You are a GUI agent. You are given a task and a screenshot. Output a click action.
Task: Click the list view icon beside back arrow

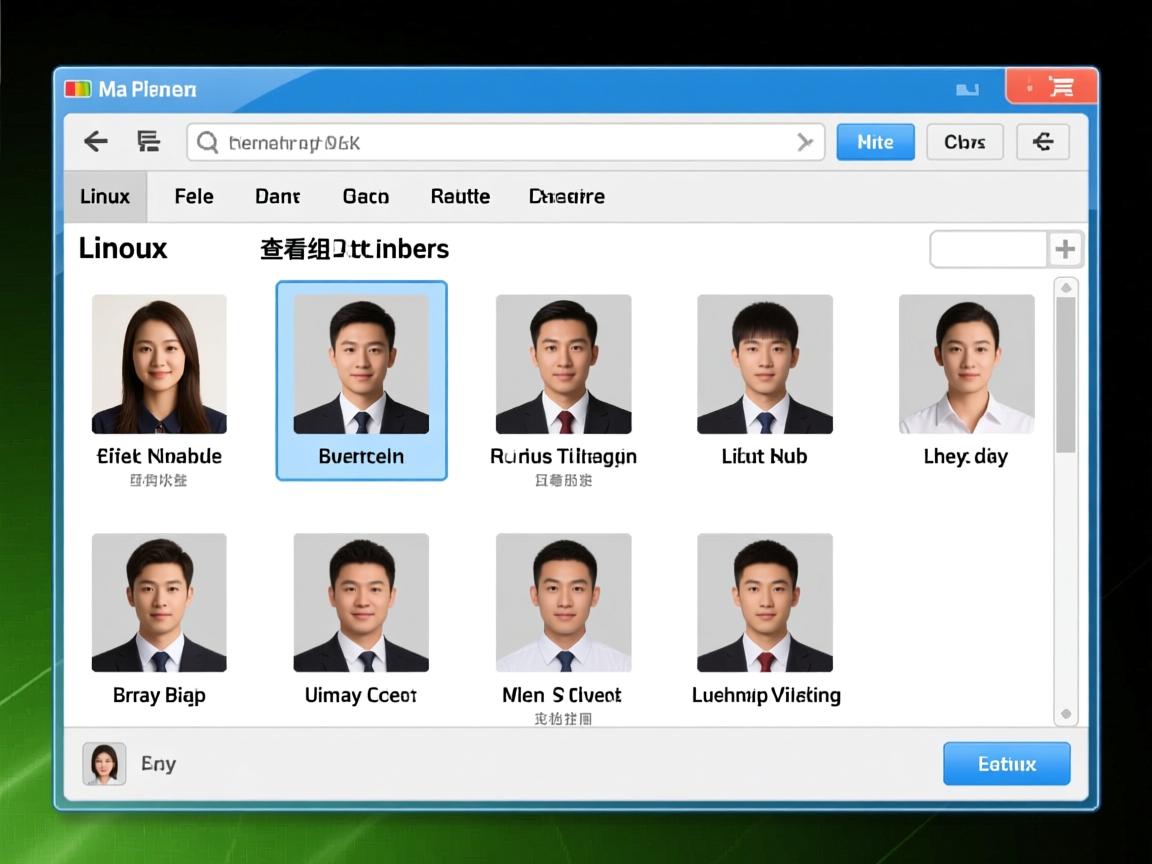(x=148, y=142)
